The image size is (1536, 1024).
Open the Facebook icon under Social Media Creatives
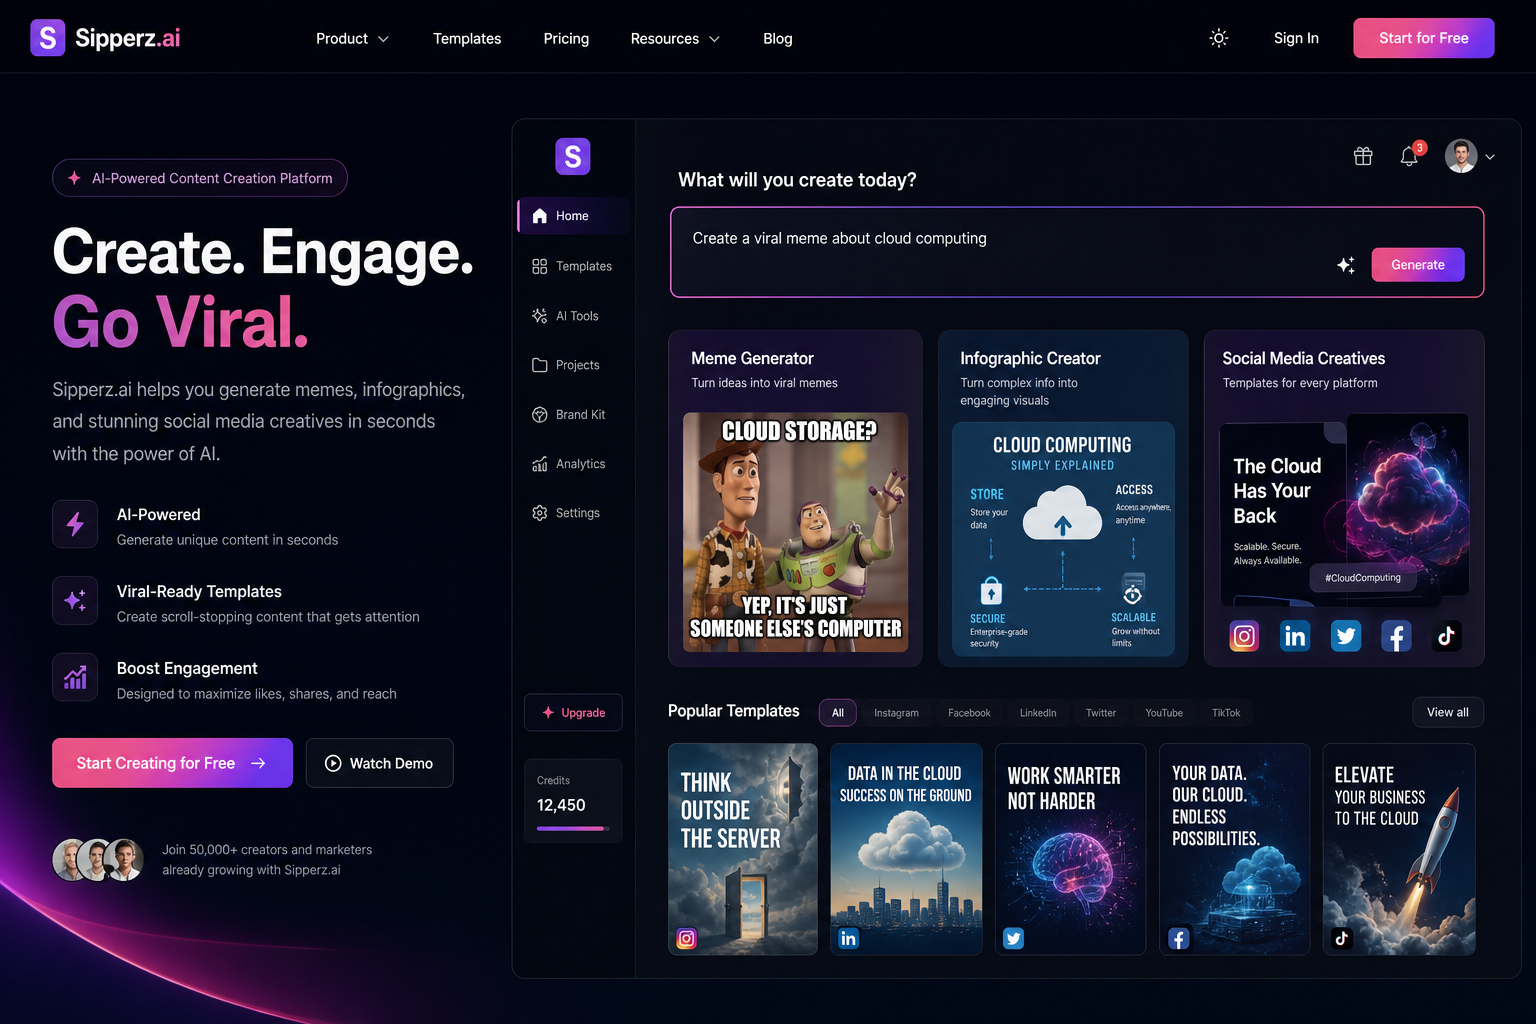1396,636
